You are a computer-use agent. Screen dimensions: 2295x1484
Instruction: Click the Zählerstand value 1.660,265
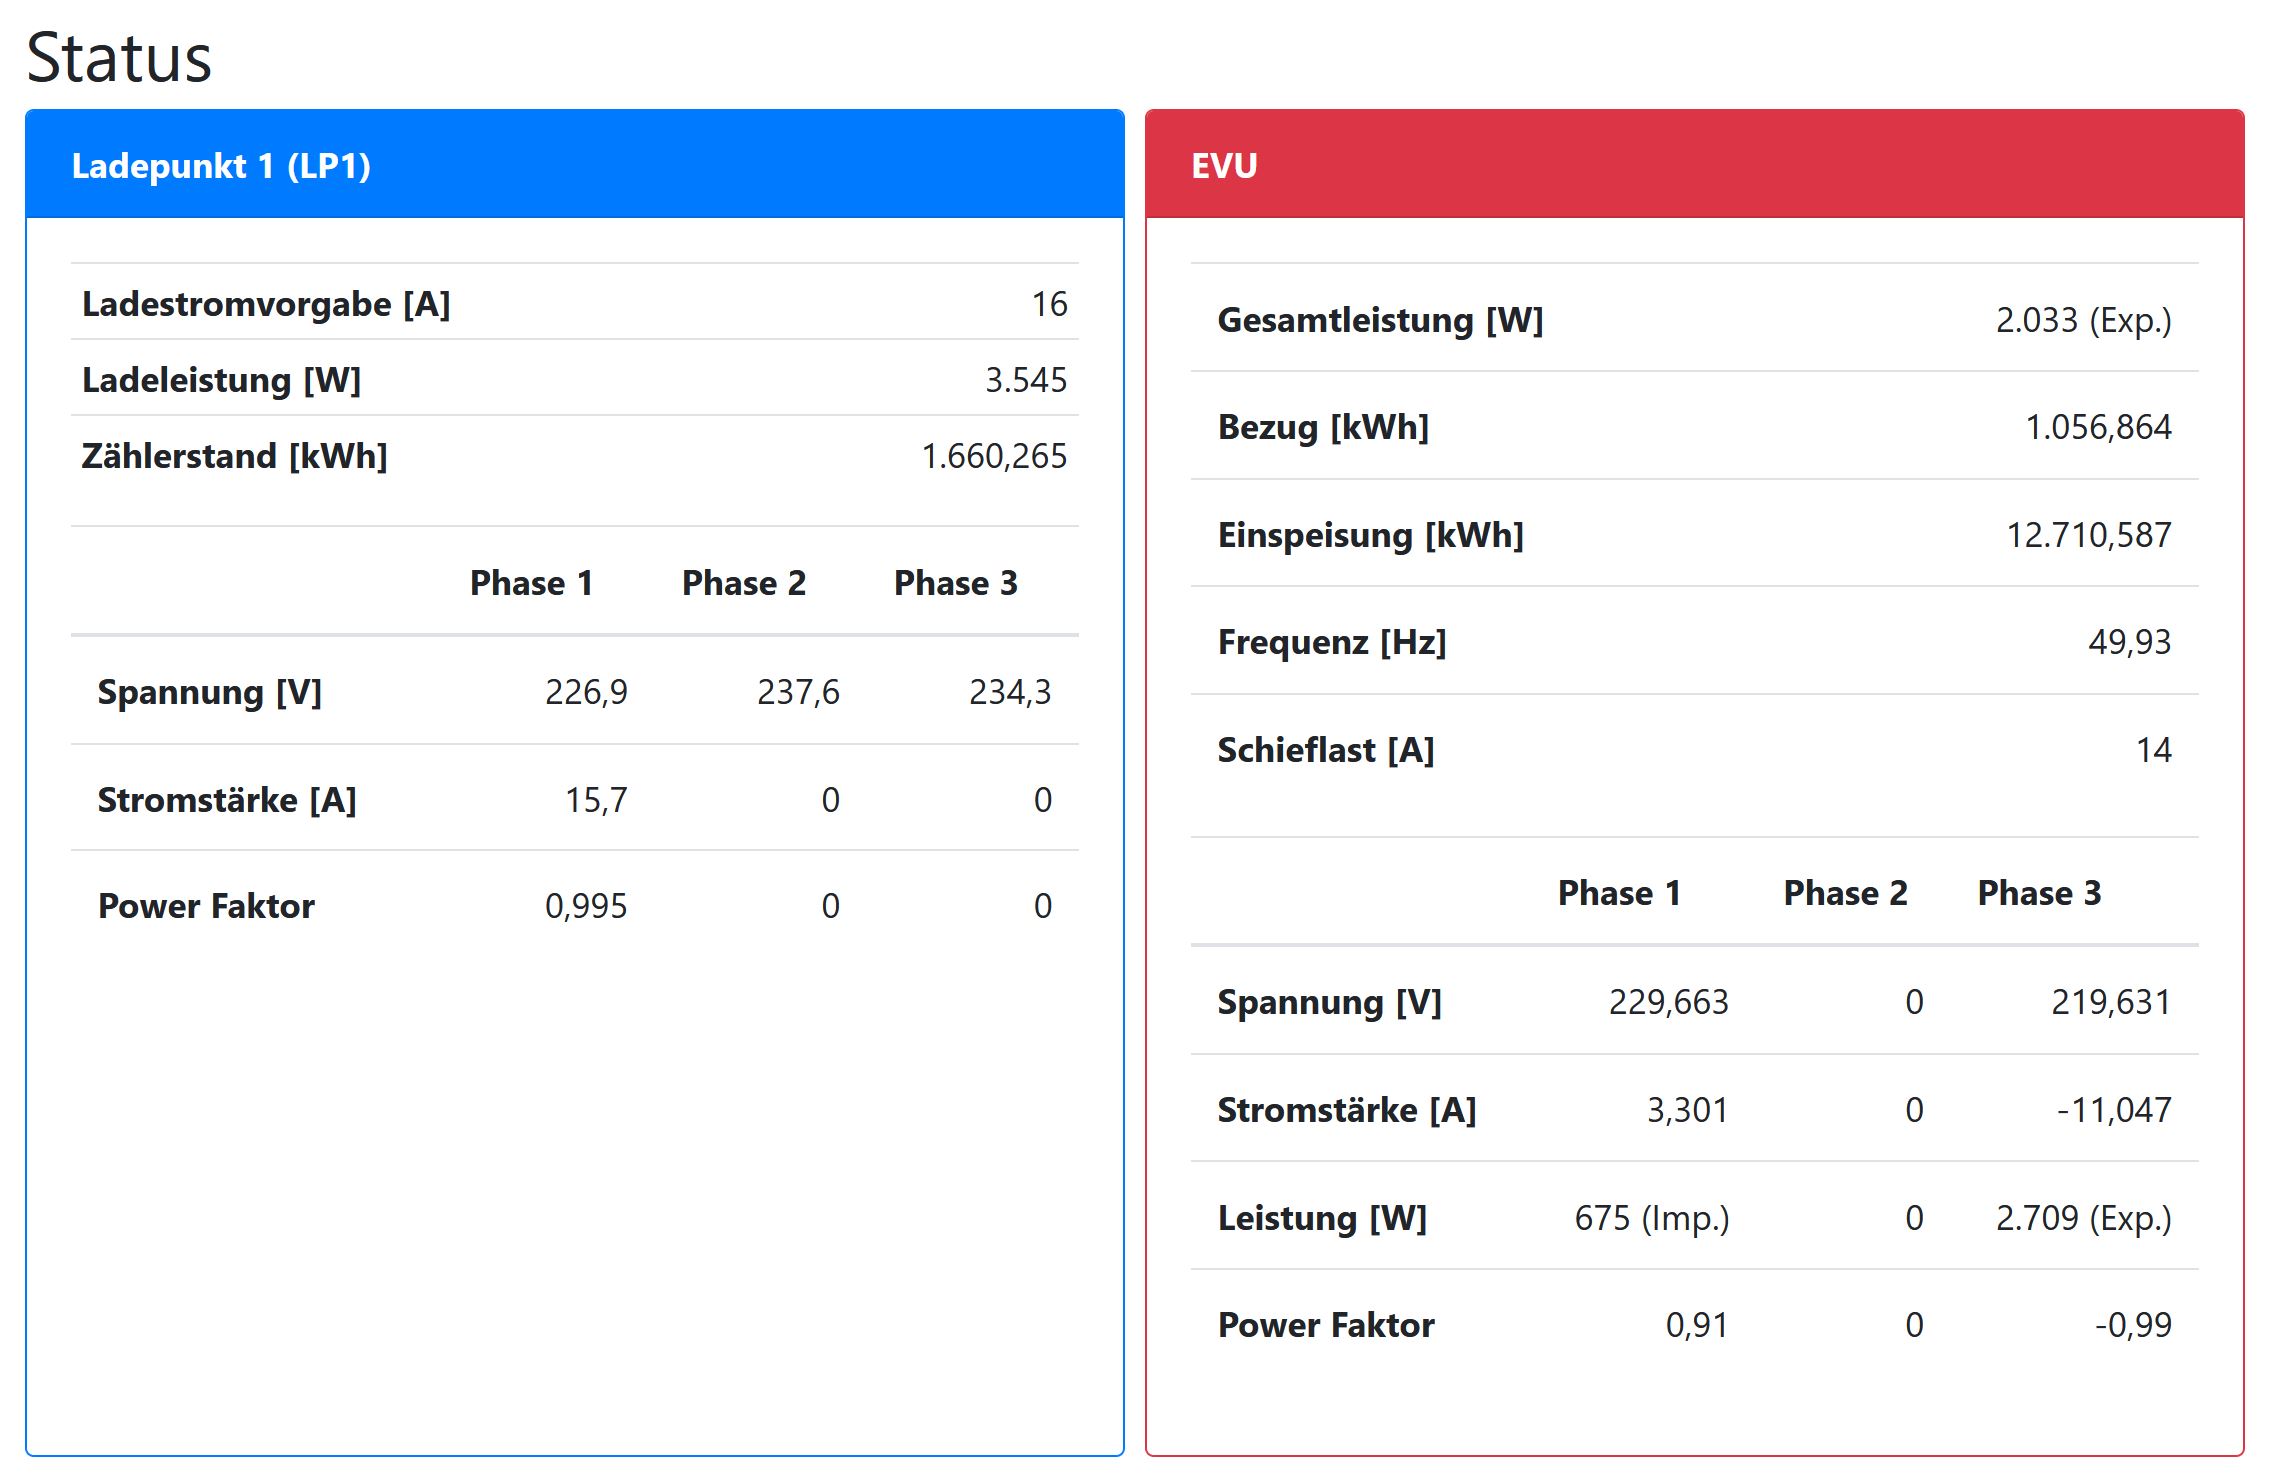point(993,456)
